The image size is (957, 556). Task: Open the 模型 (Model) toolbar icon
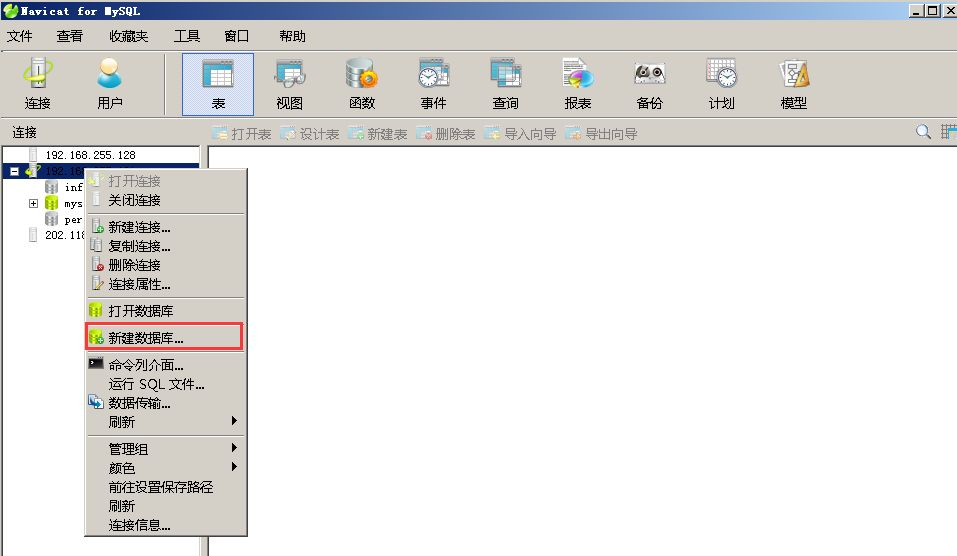(793, 84)
